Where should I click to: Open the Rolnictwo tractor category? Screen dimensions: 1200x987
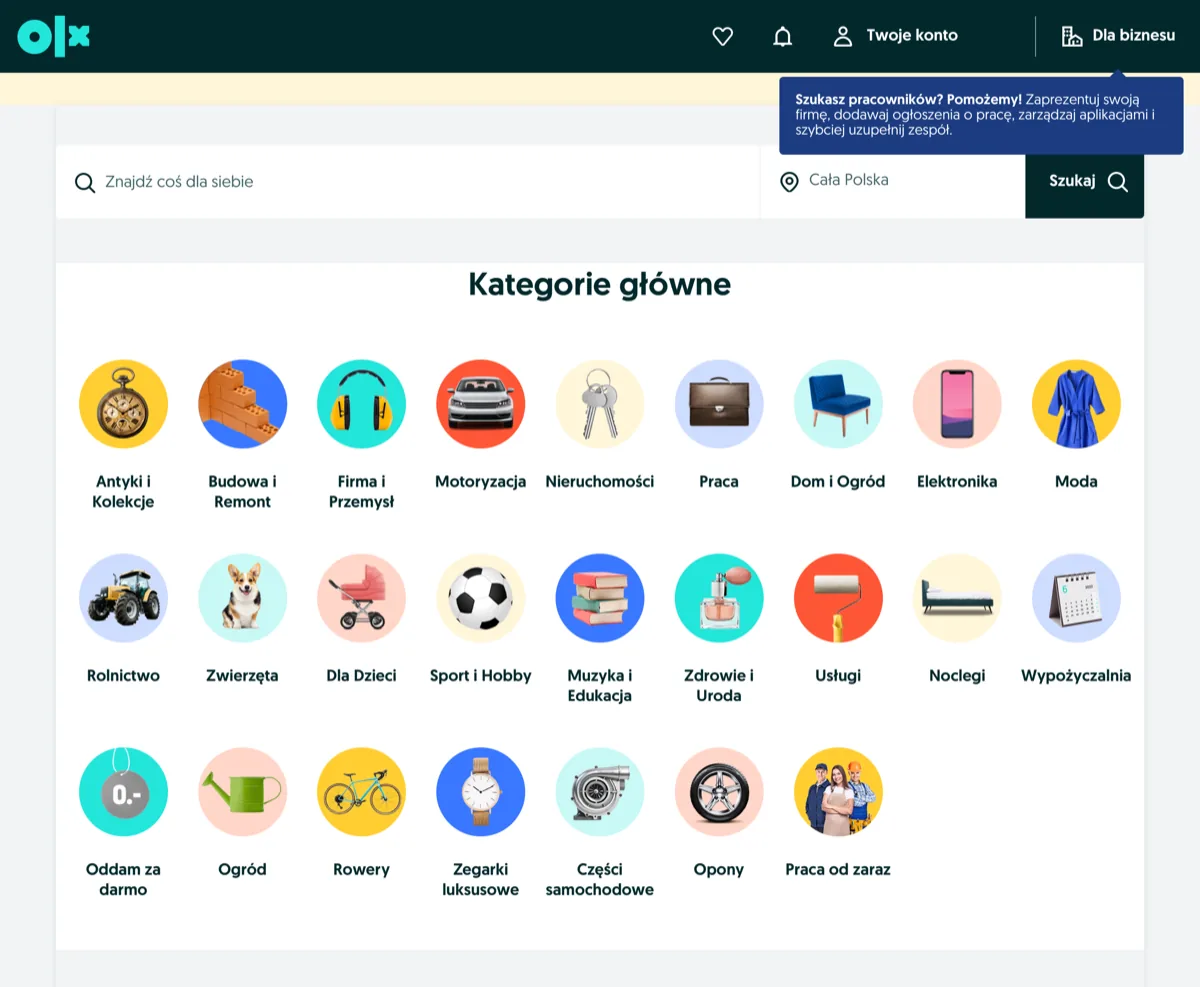click(x=123, y=598)
